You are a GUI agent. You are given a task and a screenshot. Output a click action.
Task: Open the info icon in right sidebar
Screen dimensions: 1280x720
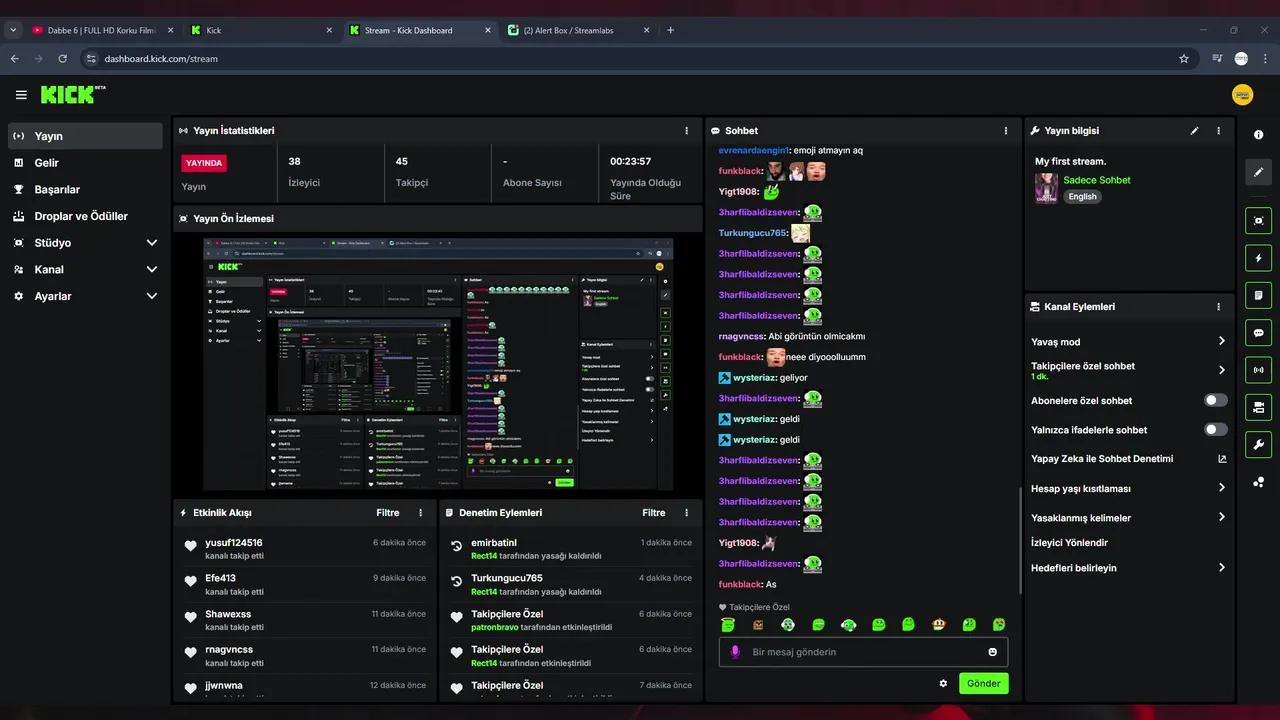(1258, 135)
